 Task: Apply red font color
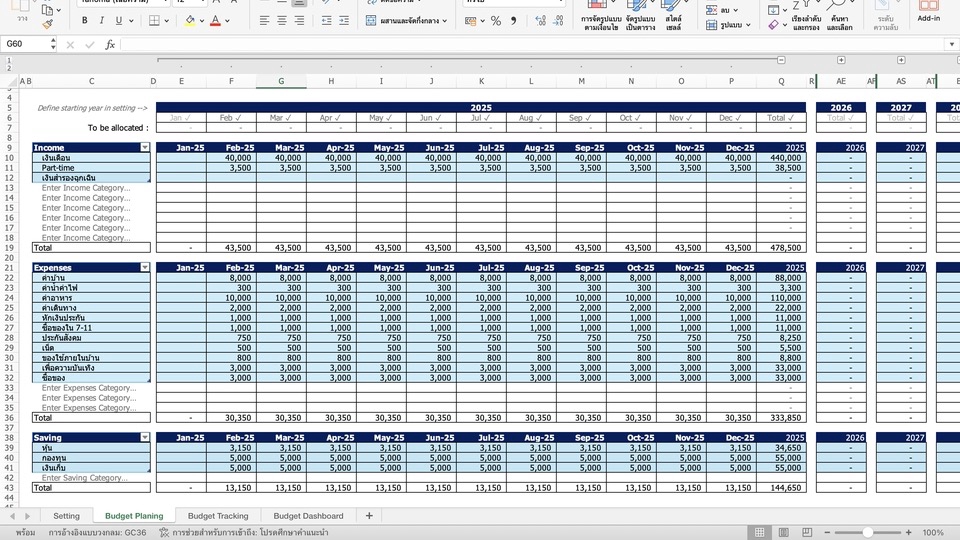[x=216, y=20]
